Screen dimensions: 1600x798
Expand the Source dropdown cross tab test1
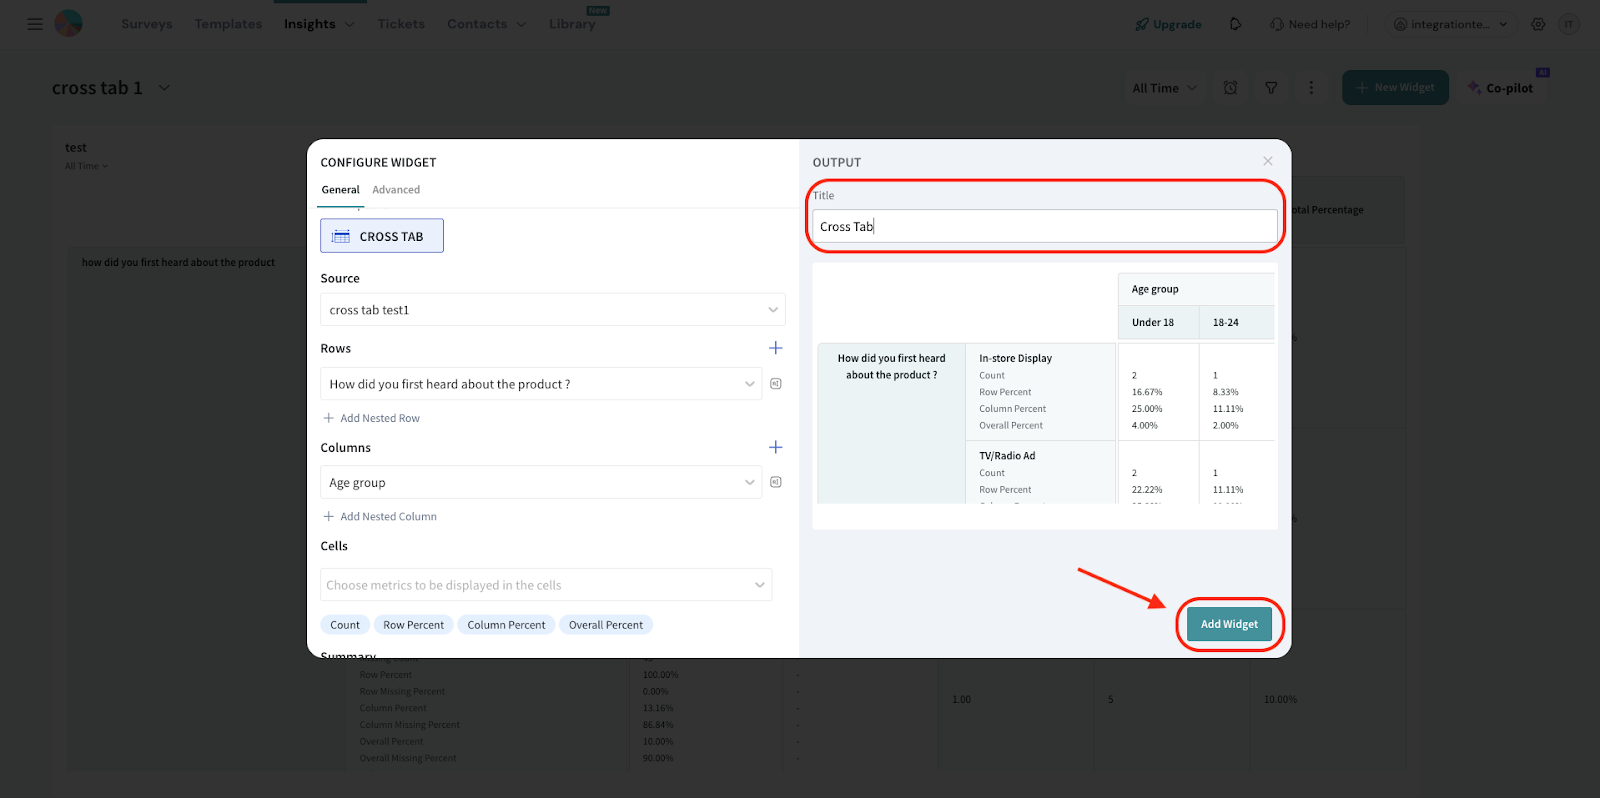click(x=552, y=310)
